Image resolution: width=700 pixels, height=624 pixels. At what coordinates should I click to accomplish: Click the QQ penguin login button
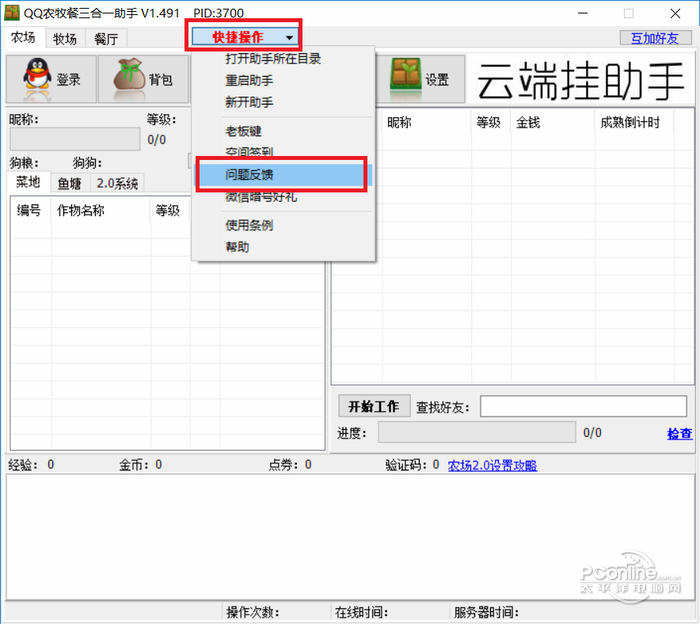click(51, 79)
